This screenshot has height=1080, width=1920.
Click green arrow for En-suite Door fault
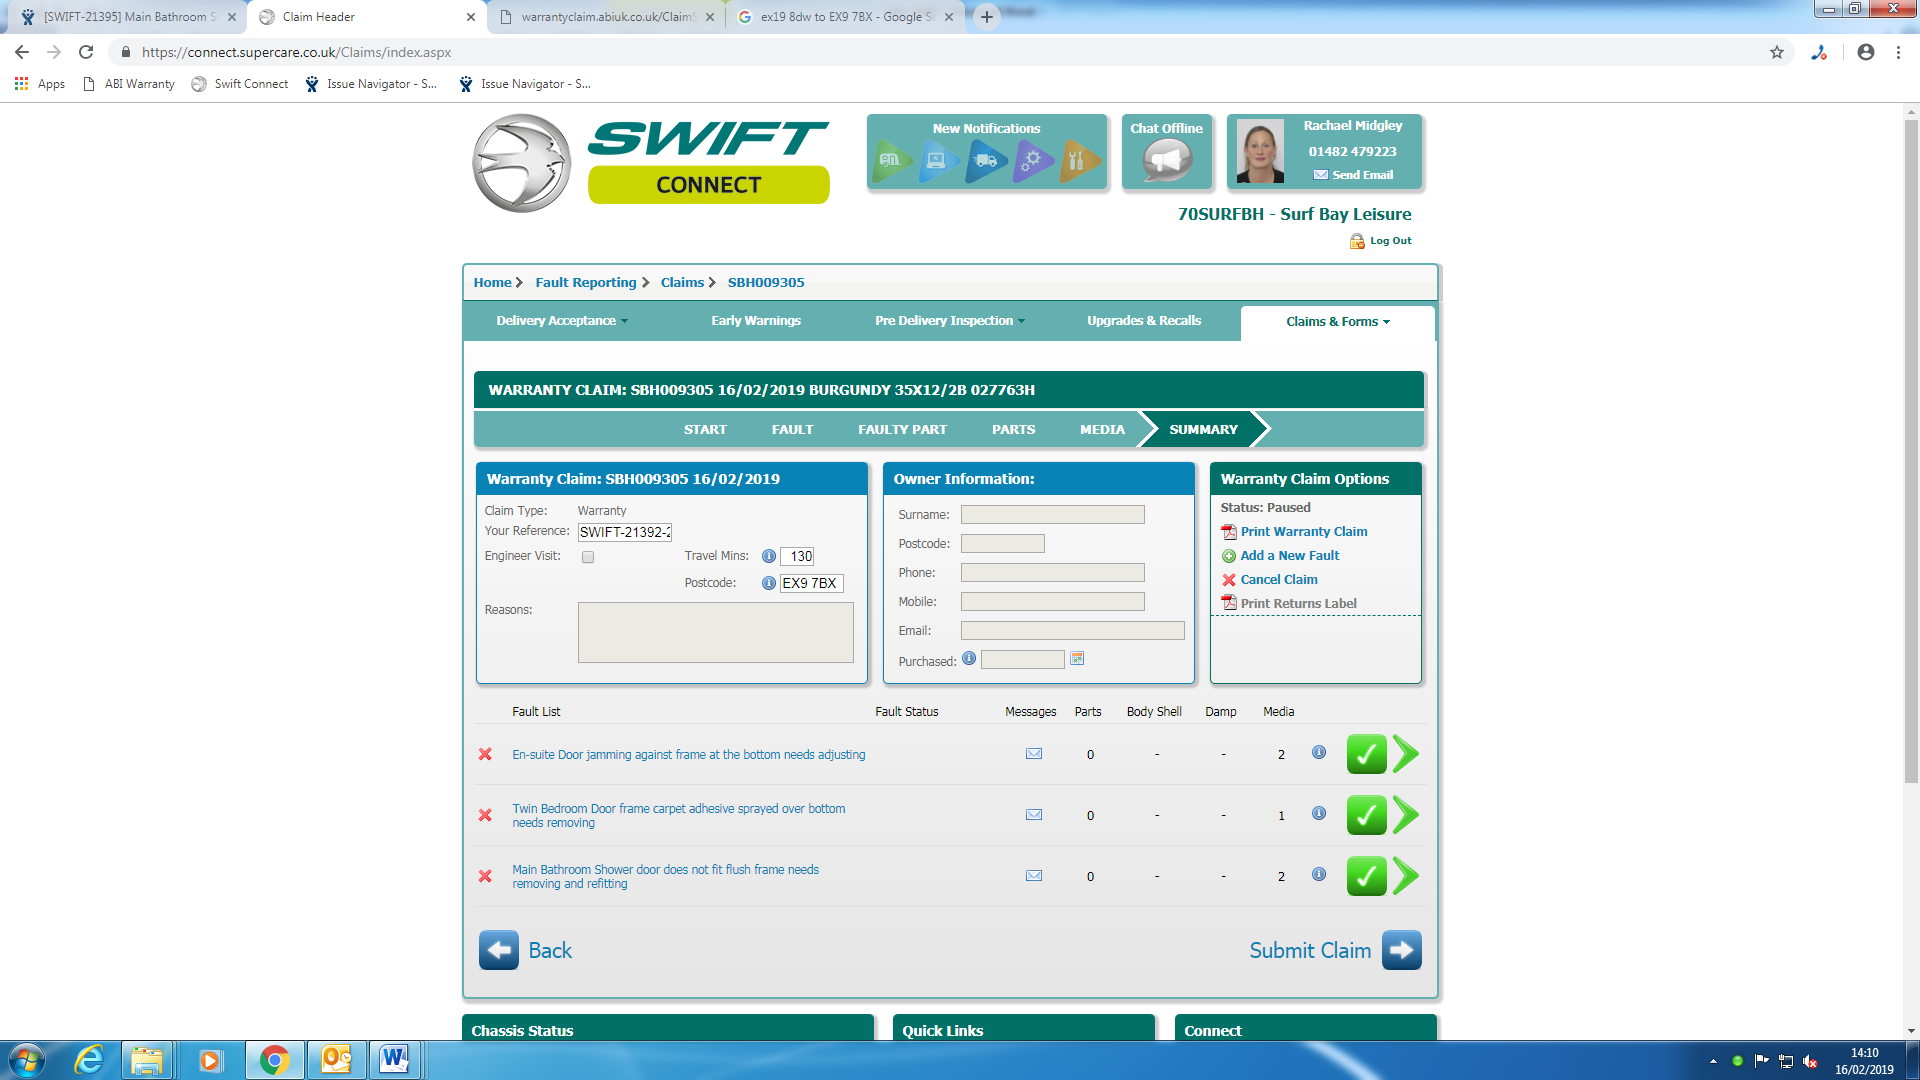coord(1406,754)
